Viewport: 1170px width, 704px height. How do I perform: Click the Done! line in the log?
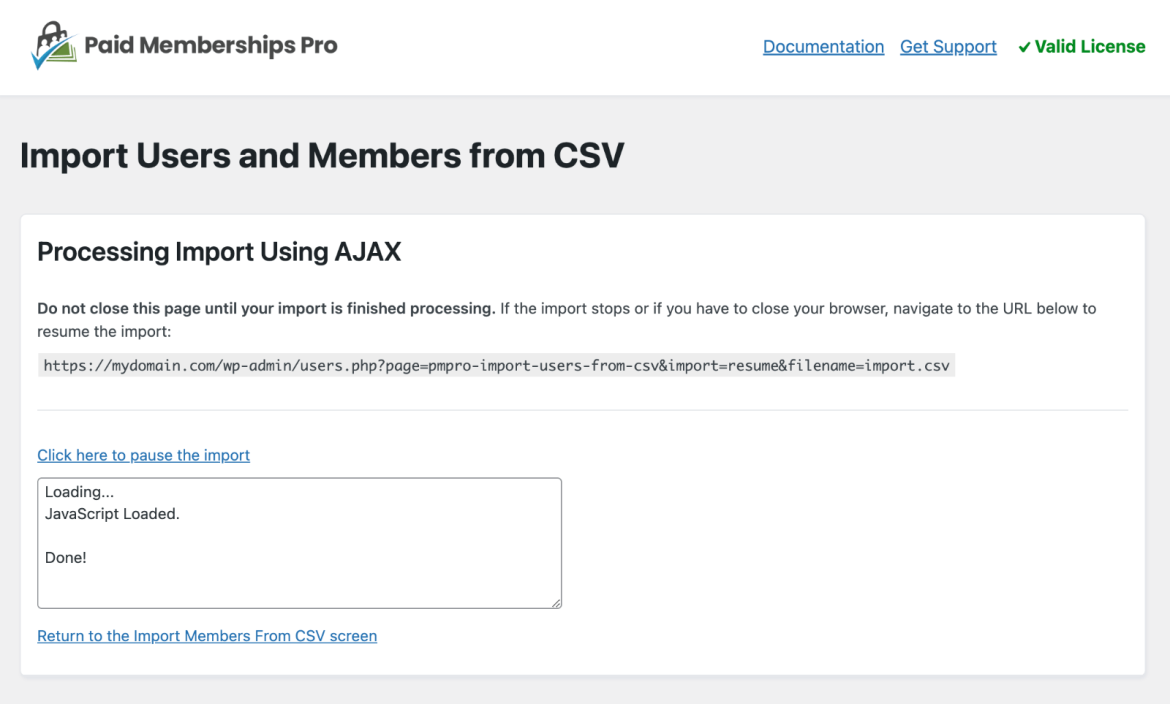[65, 557]
